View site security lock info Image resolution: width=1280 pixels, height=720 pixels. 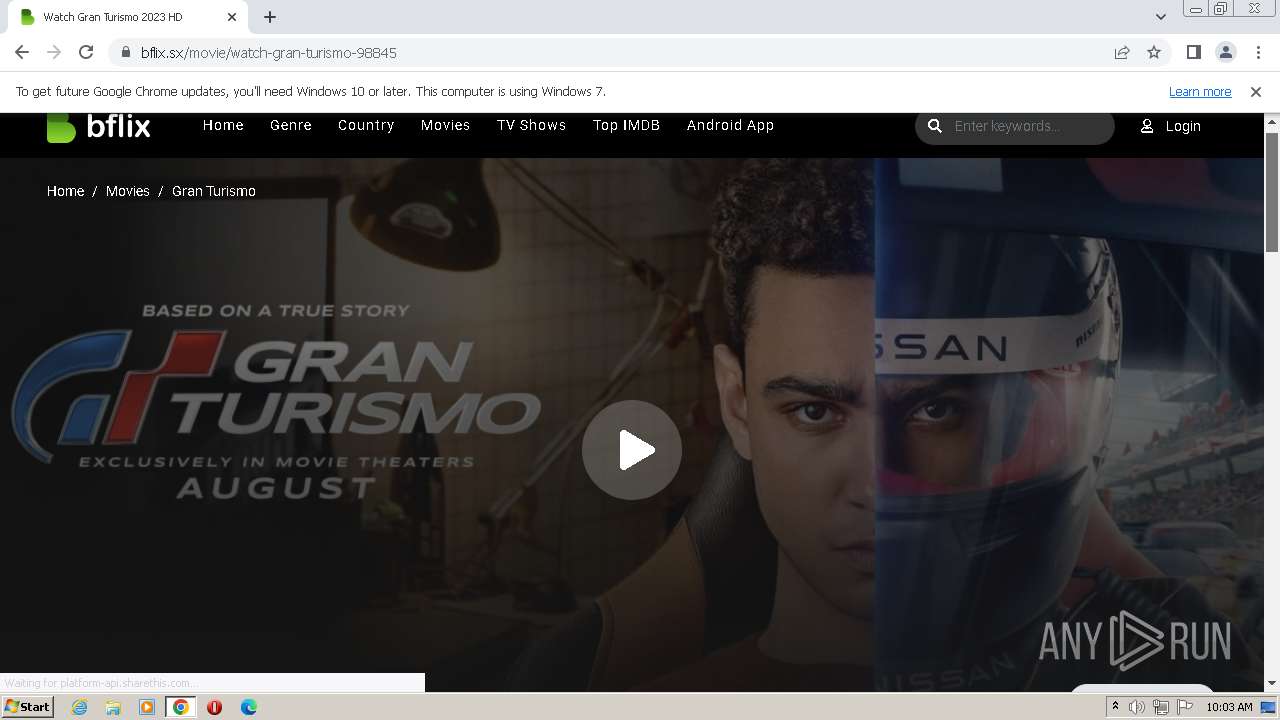pos(125,52)
